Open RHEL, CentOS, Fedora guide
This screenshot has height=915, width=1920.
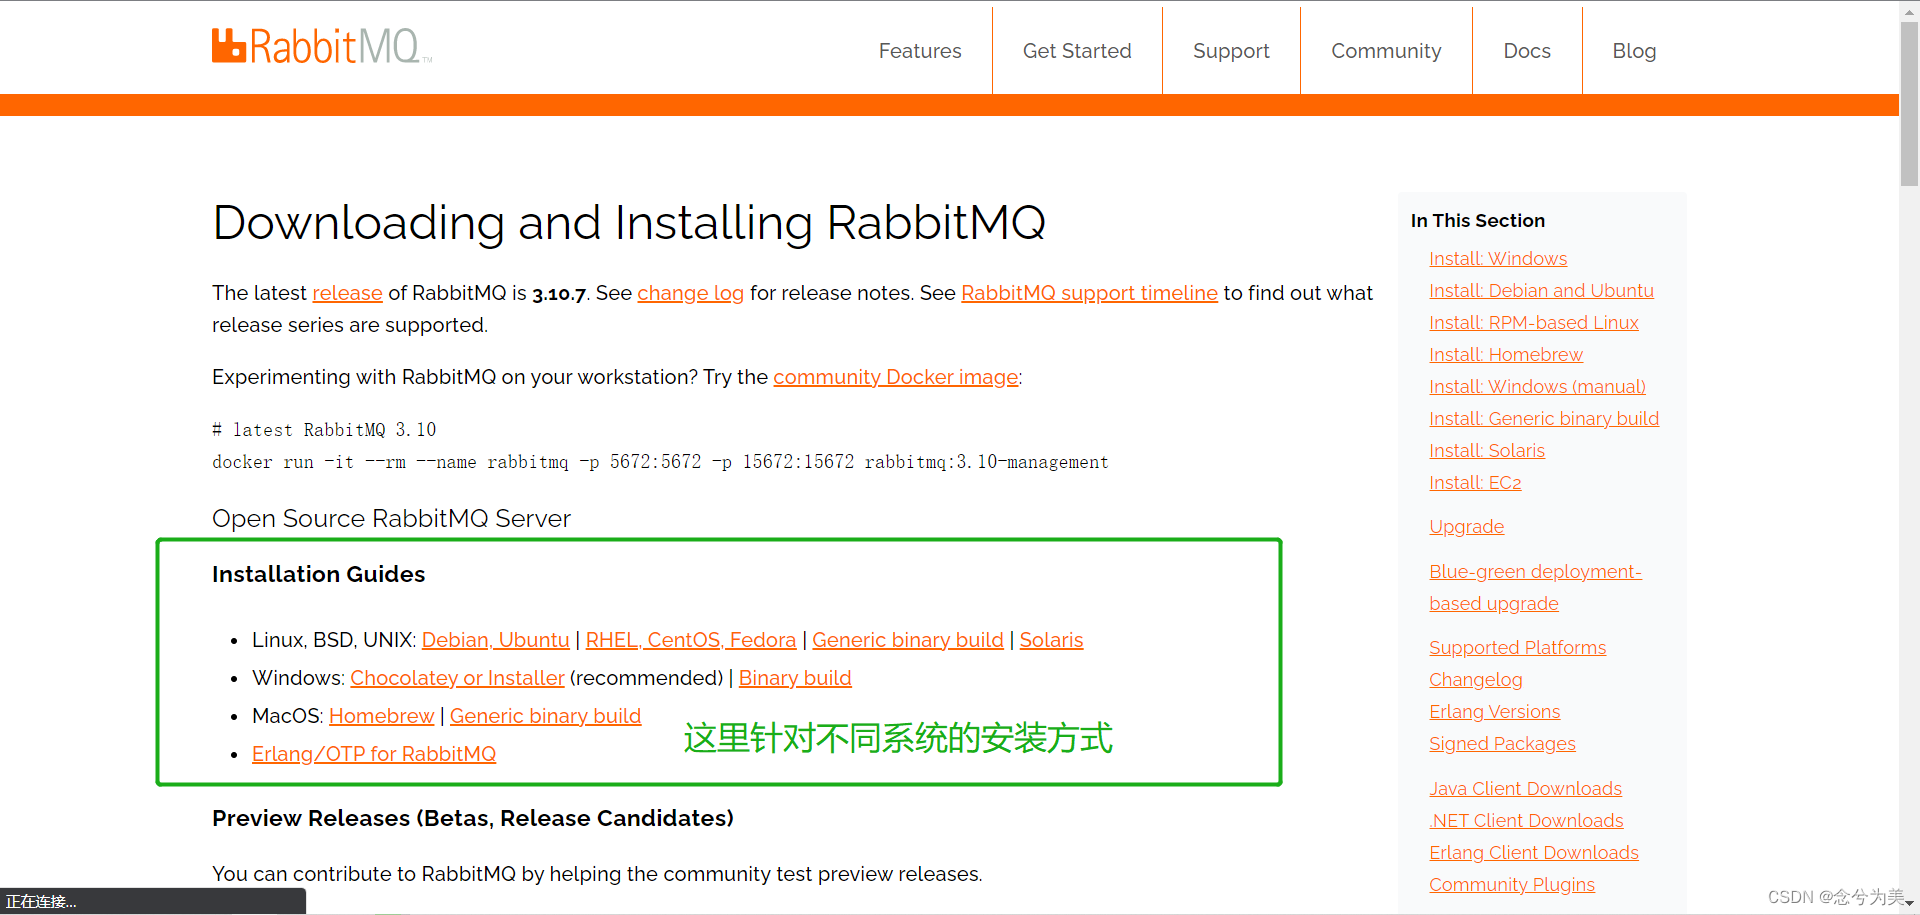[x=691, y=640]
